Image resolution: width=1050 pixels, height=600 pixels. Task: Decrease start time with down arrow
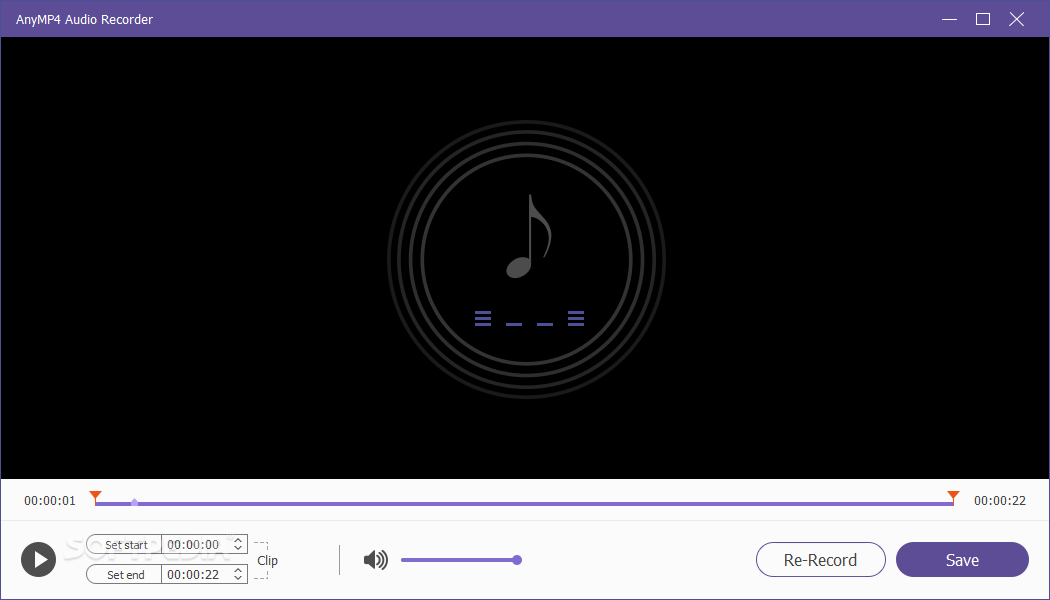point(238,548)
